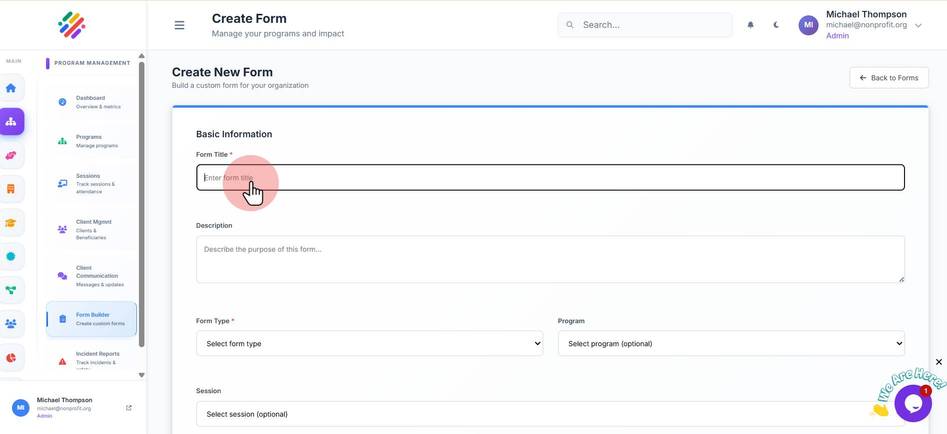
Task: Open Programs in sidebar menu
Action: [91, 141]
